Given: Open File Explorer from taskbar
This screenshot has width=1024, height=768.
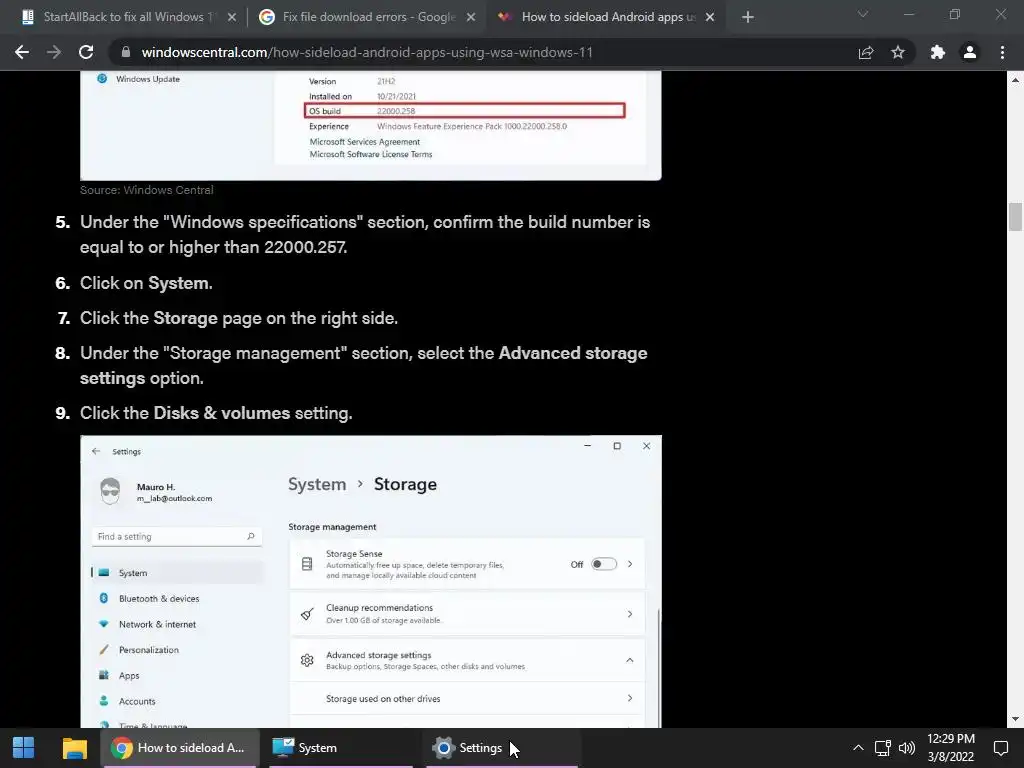Looking at the screenshot, I should click(x=74, y=748).
